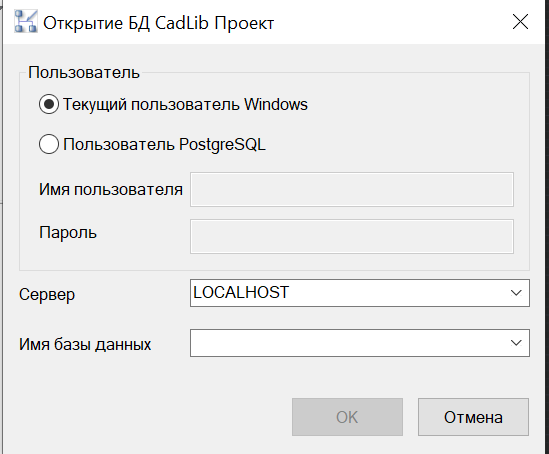Expand the Имя базы данных dropdown arrow
The height and width of the screenshot is (454, 549).
point(516,343)
